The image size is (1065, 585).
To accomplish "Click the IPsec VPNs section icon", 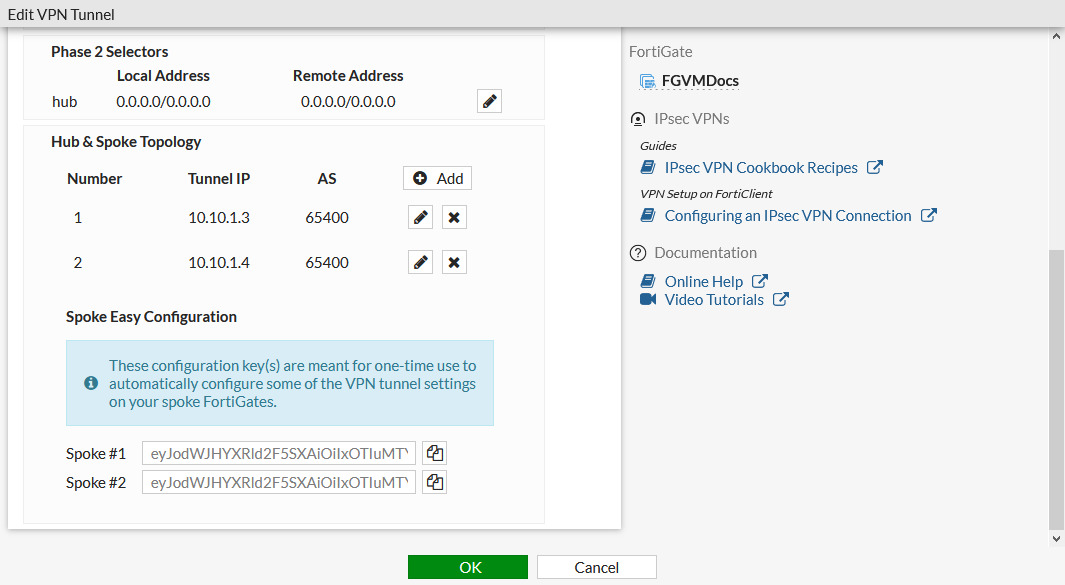I will point(638,118).
